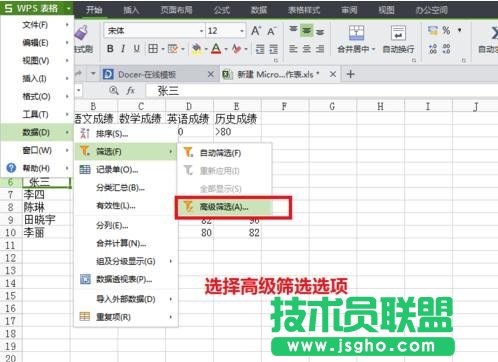Click the fill color bucket icon
The image size is (498, 362).
pyautogui.click(x=197, y=49)
